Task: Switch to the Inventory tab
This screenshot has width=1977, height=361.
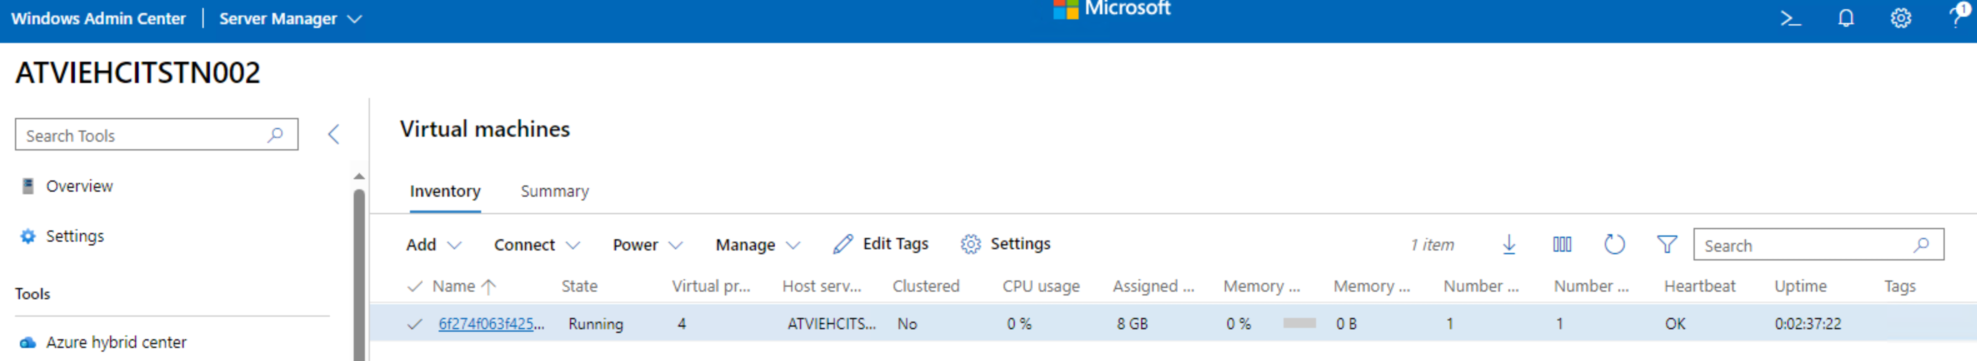Action: click(445, 191)
